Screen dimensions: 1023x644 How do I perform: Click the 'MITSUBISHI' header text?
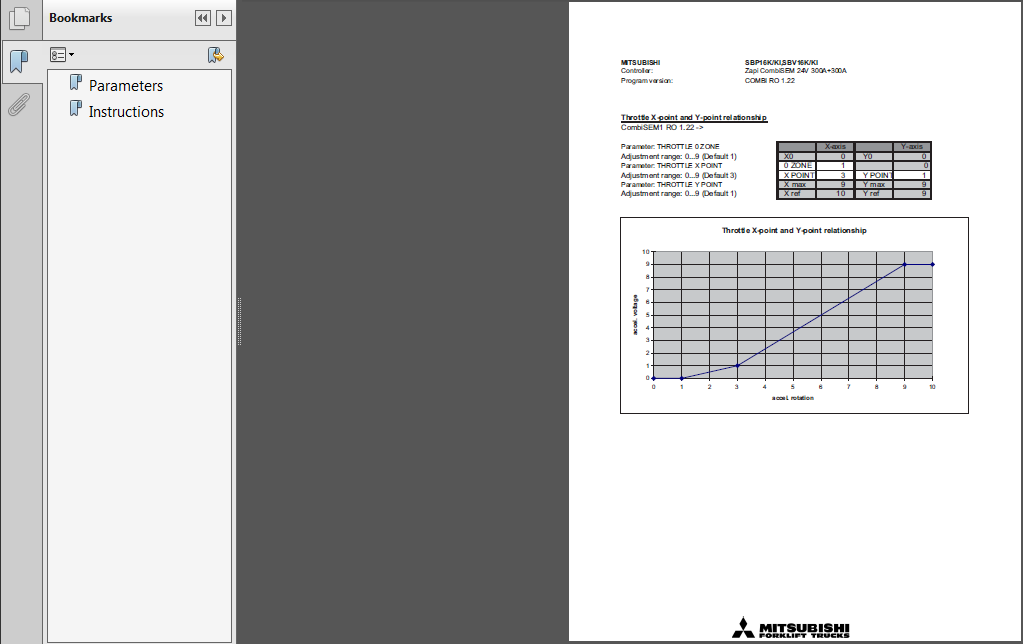point(640,63)
